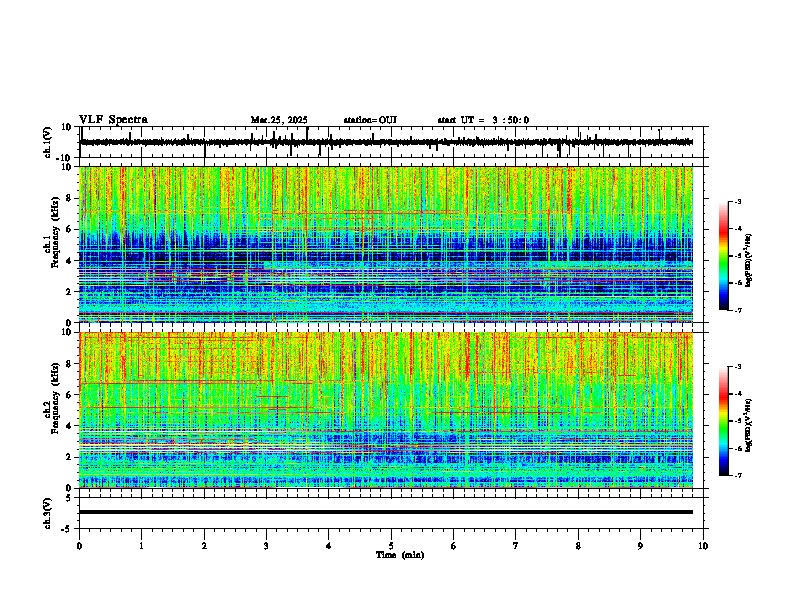Select the date text "Mar.25, 2025"
The image size is (792, 612).
(x=279, y=120)
